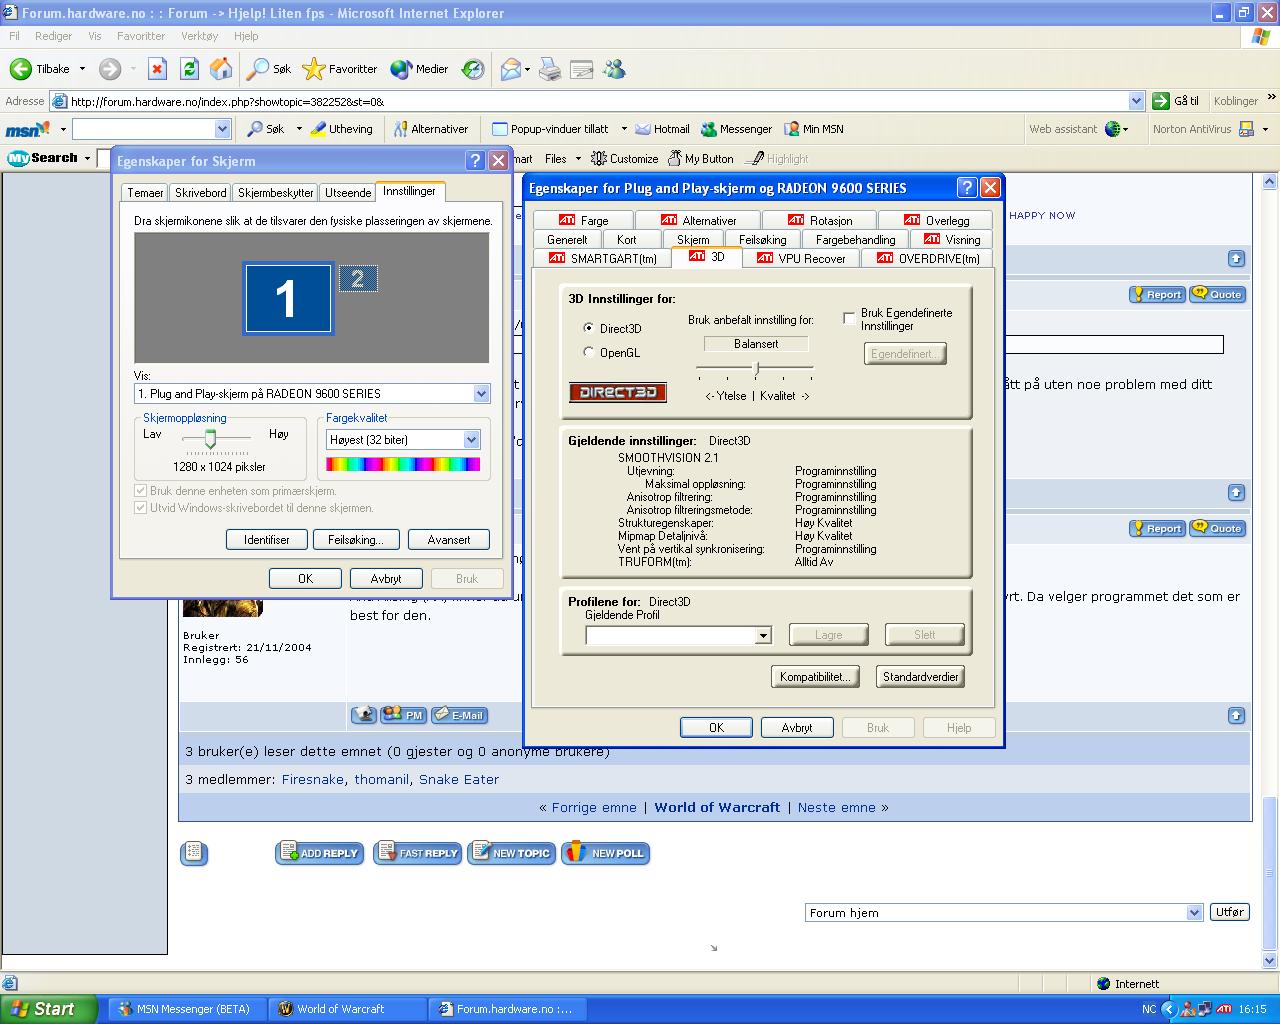
Task: Click the Kompatibilitet... button
Action: [815, 677]
